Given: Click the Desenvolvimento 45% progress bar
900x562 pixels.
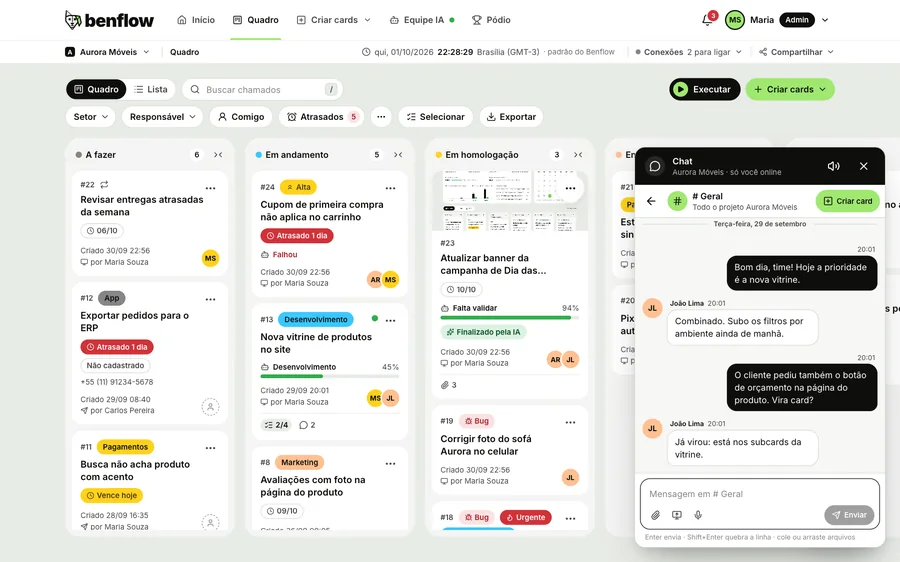Looking at the screenshot, I should click(x=329, y=376).
